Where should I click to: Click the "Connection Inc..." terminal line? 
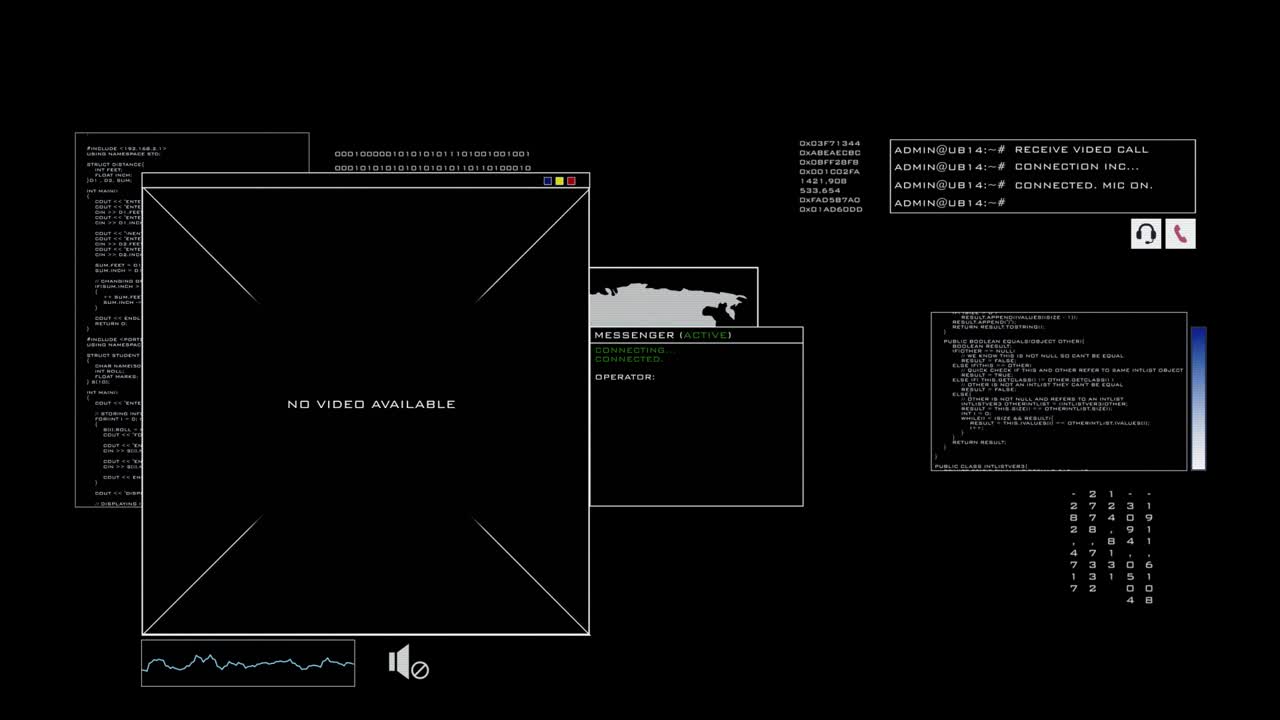[x=1016, y=167]
